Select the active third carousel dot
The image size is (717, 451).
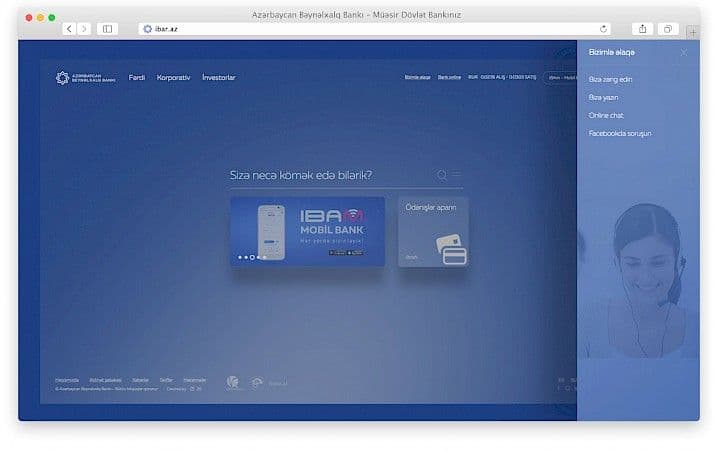252,258
